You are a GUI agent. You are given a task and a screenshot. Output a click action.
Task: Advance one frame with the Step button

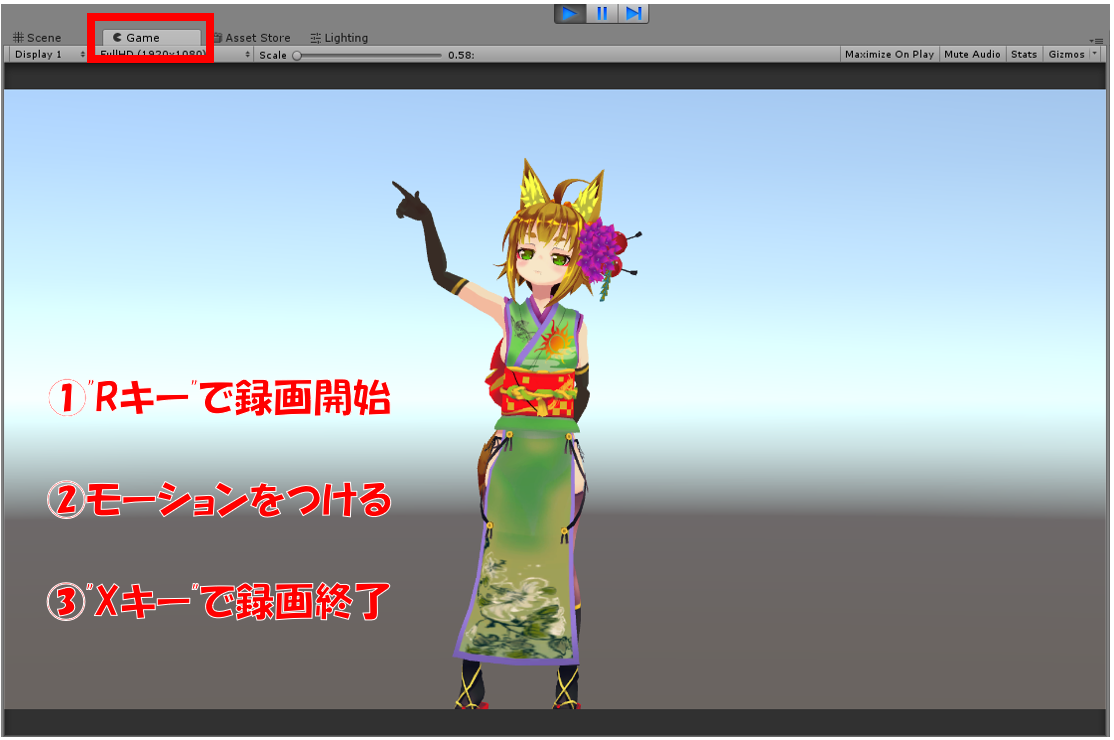point(633,13)
